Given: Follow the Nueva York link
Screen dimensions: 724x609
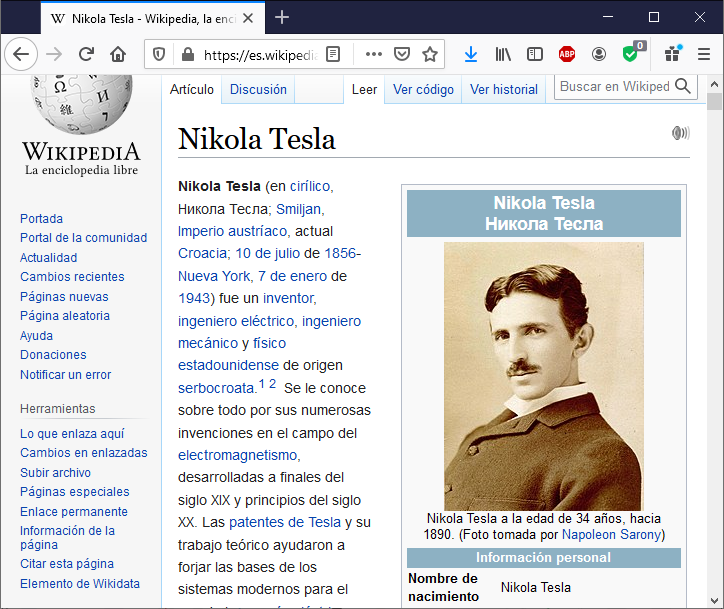Looking at the screenshot, I should 214,276.
